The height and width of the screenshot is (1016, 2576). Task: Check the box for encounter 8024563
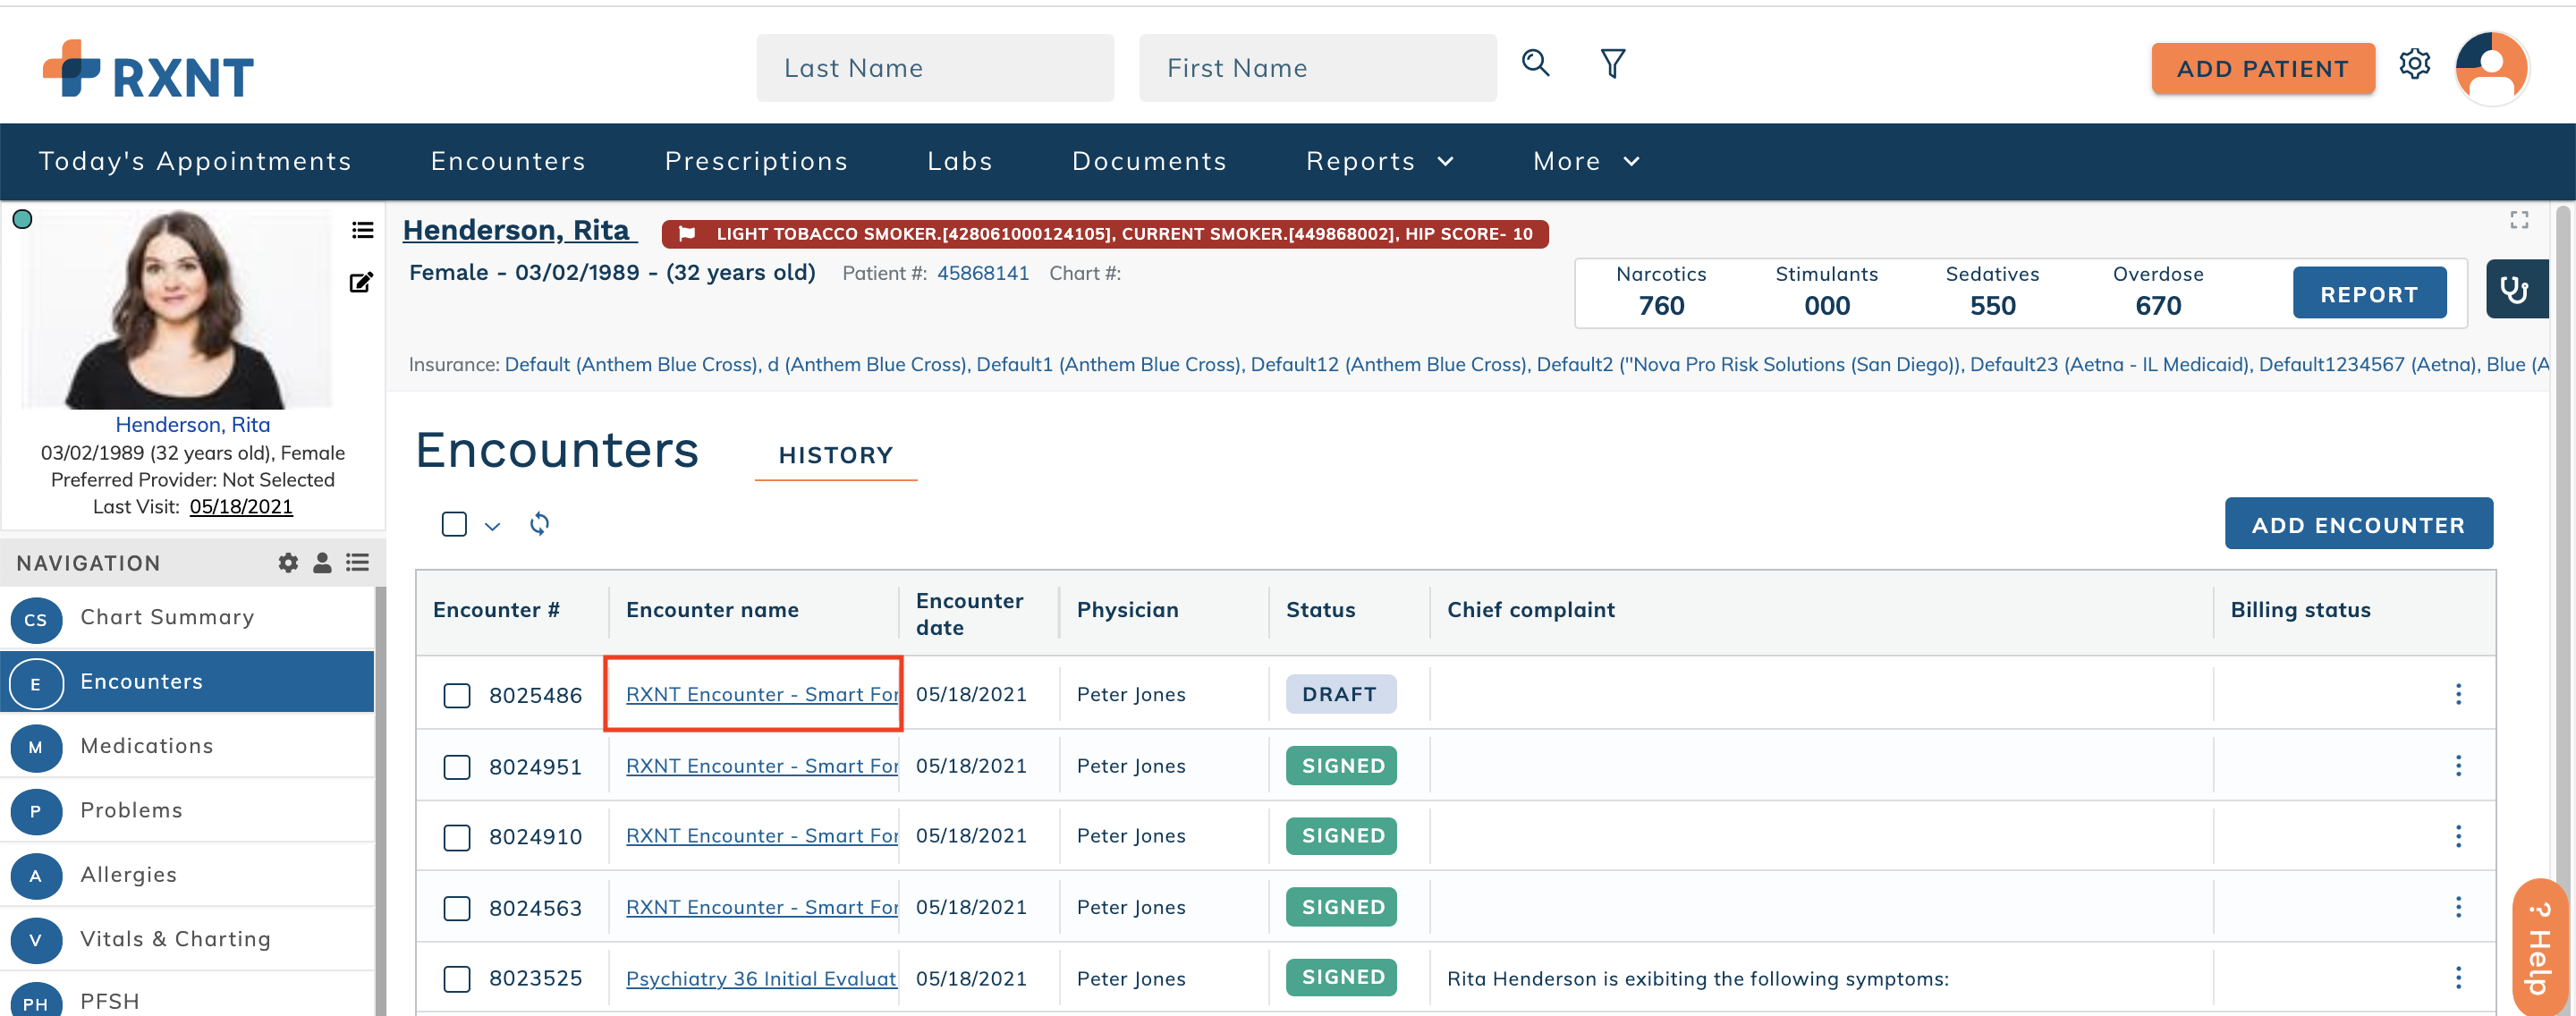click(x=457, y=908)
